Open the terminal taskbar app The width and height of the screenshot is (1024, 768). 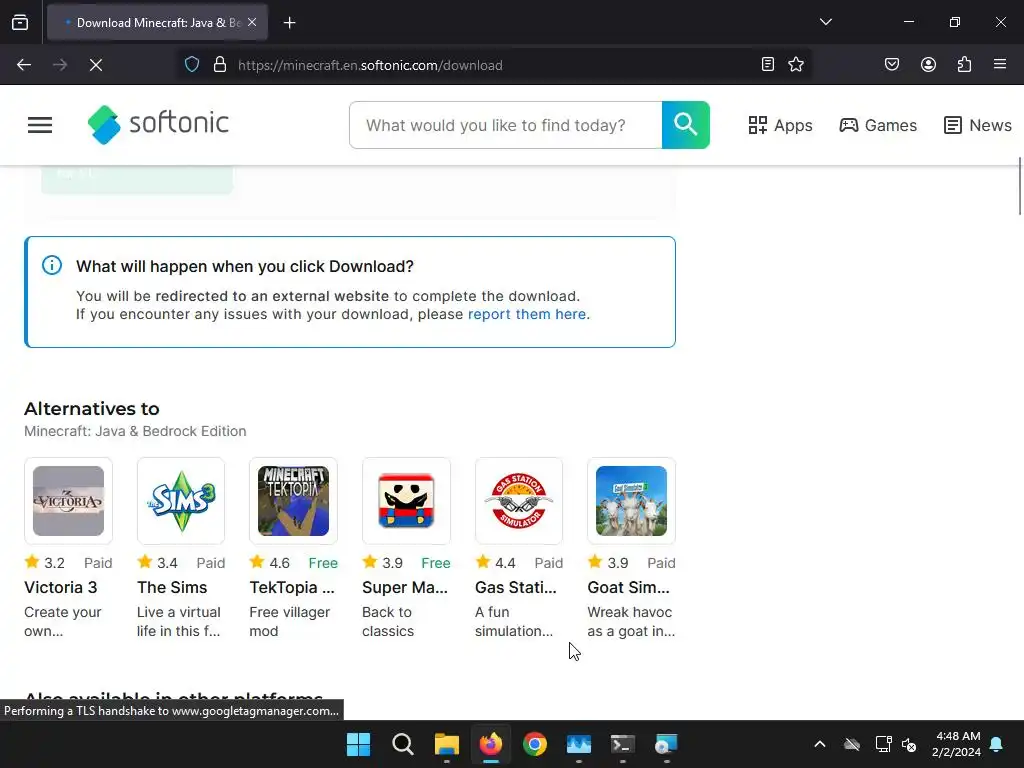click(622, 744)
